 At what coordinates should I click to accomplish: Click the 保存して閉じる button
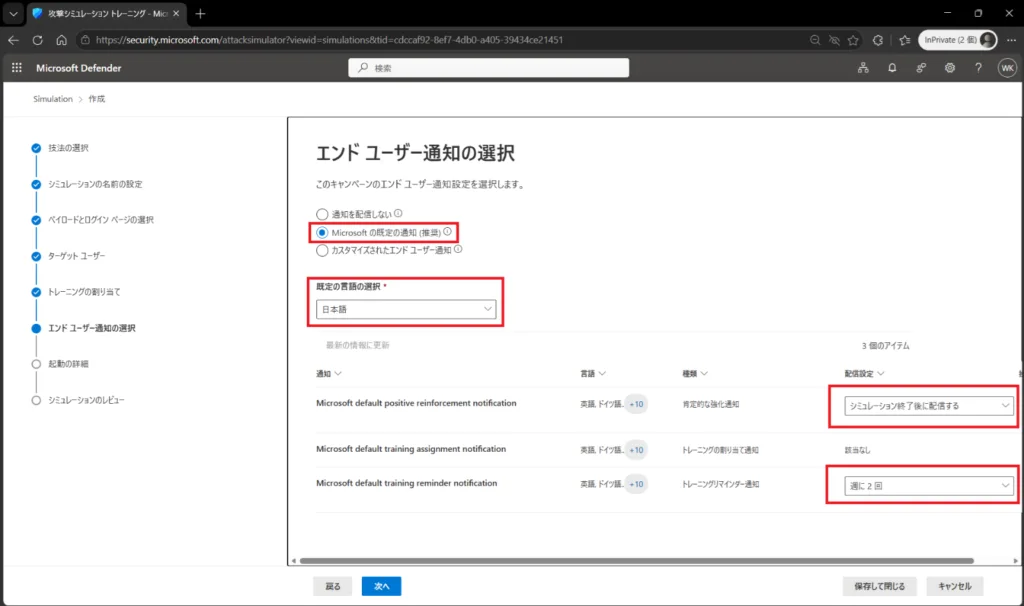click(879, 586)
